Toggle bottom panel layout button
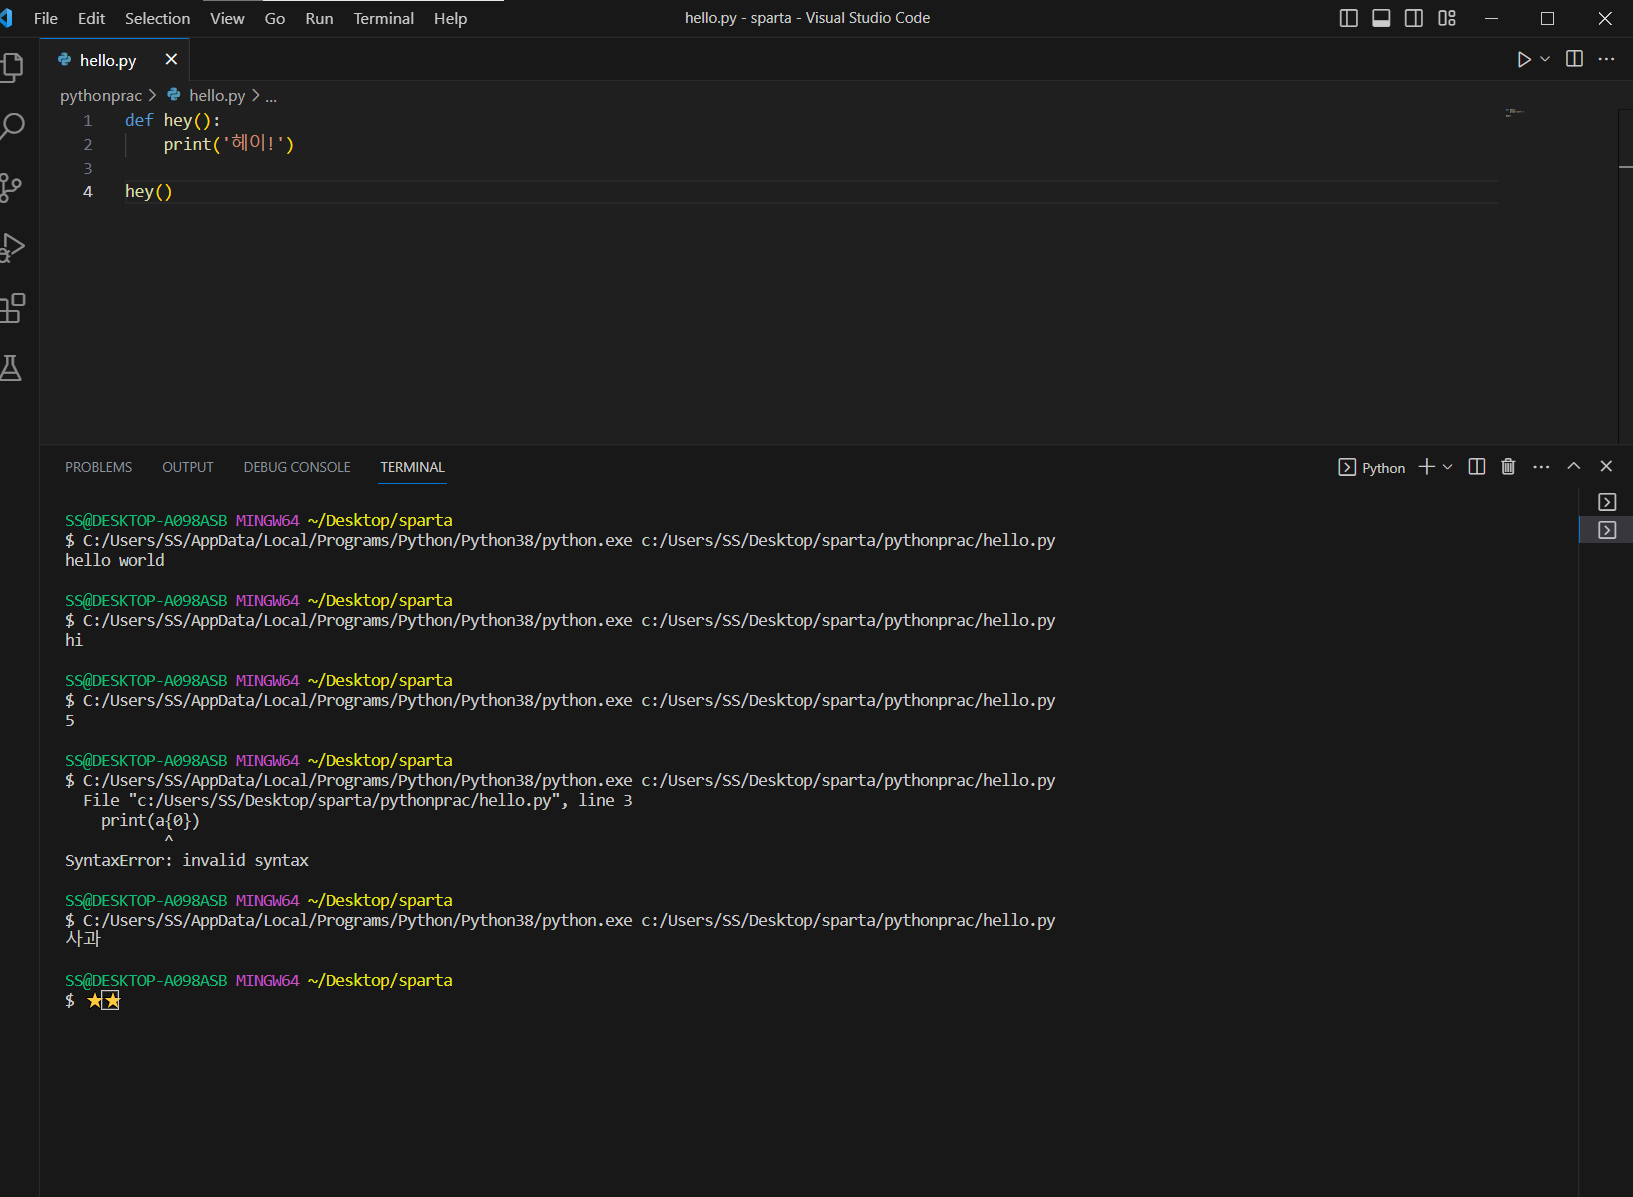1633x1197 pixels. [x=1381, y=18]
